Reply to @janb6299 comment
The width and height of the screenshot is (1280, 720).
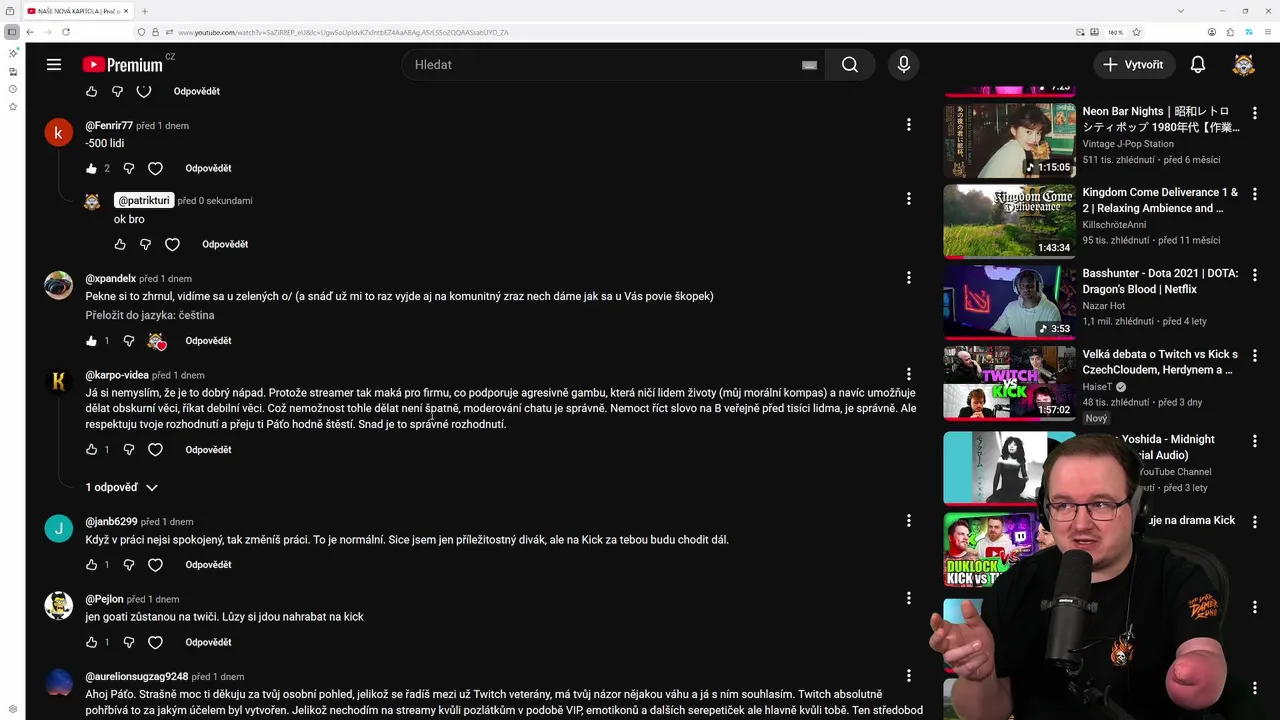[208, 565]
